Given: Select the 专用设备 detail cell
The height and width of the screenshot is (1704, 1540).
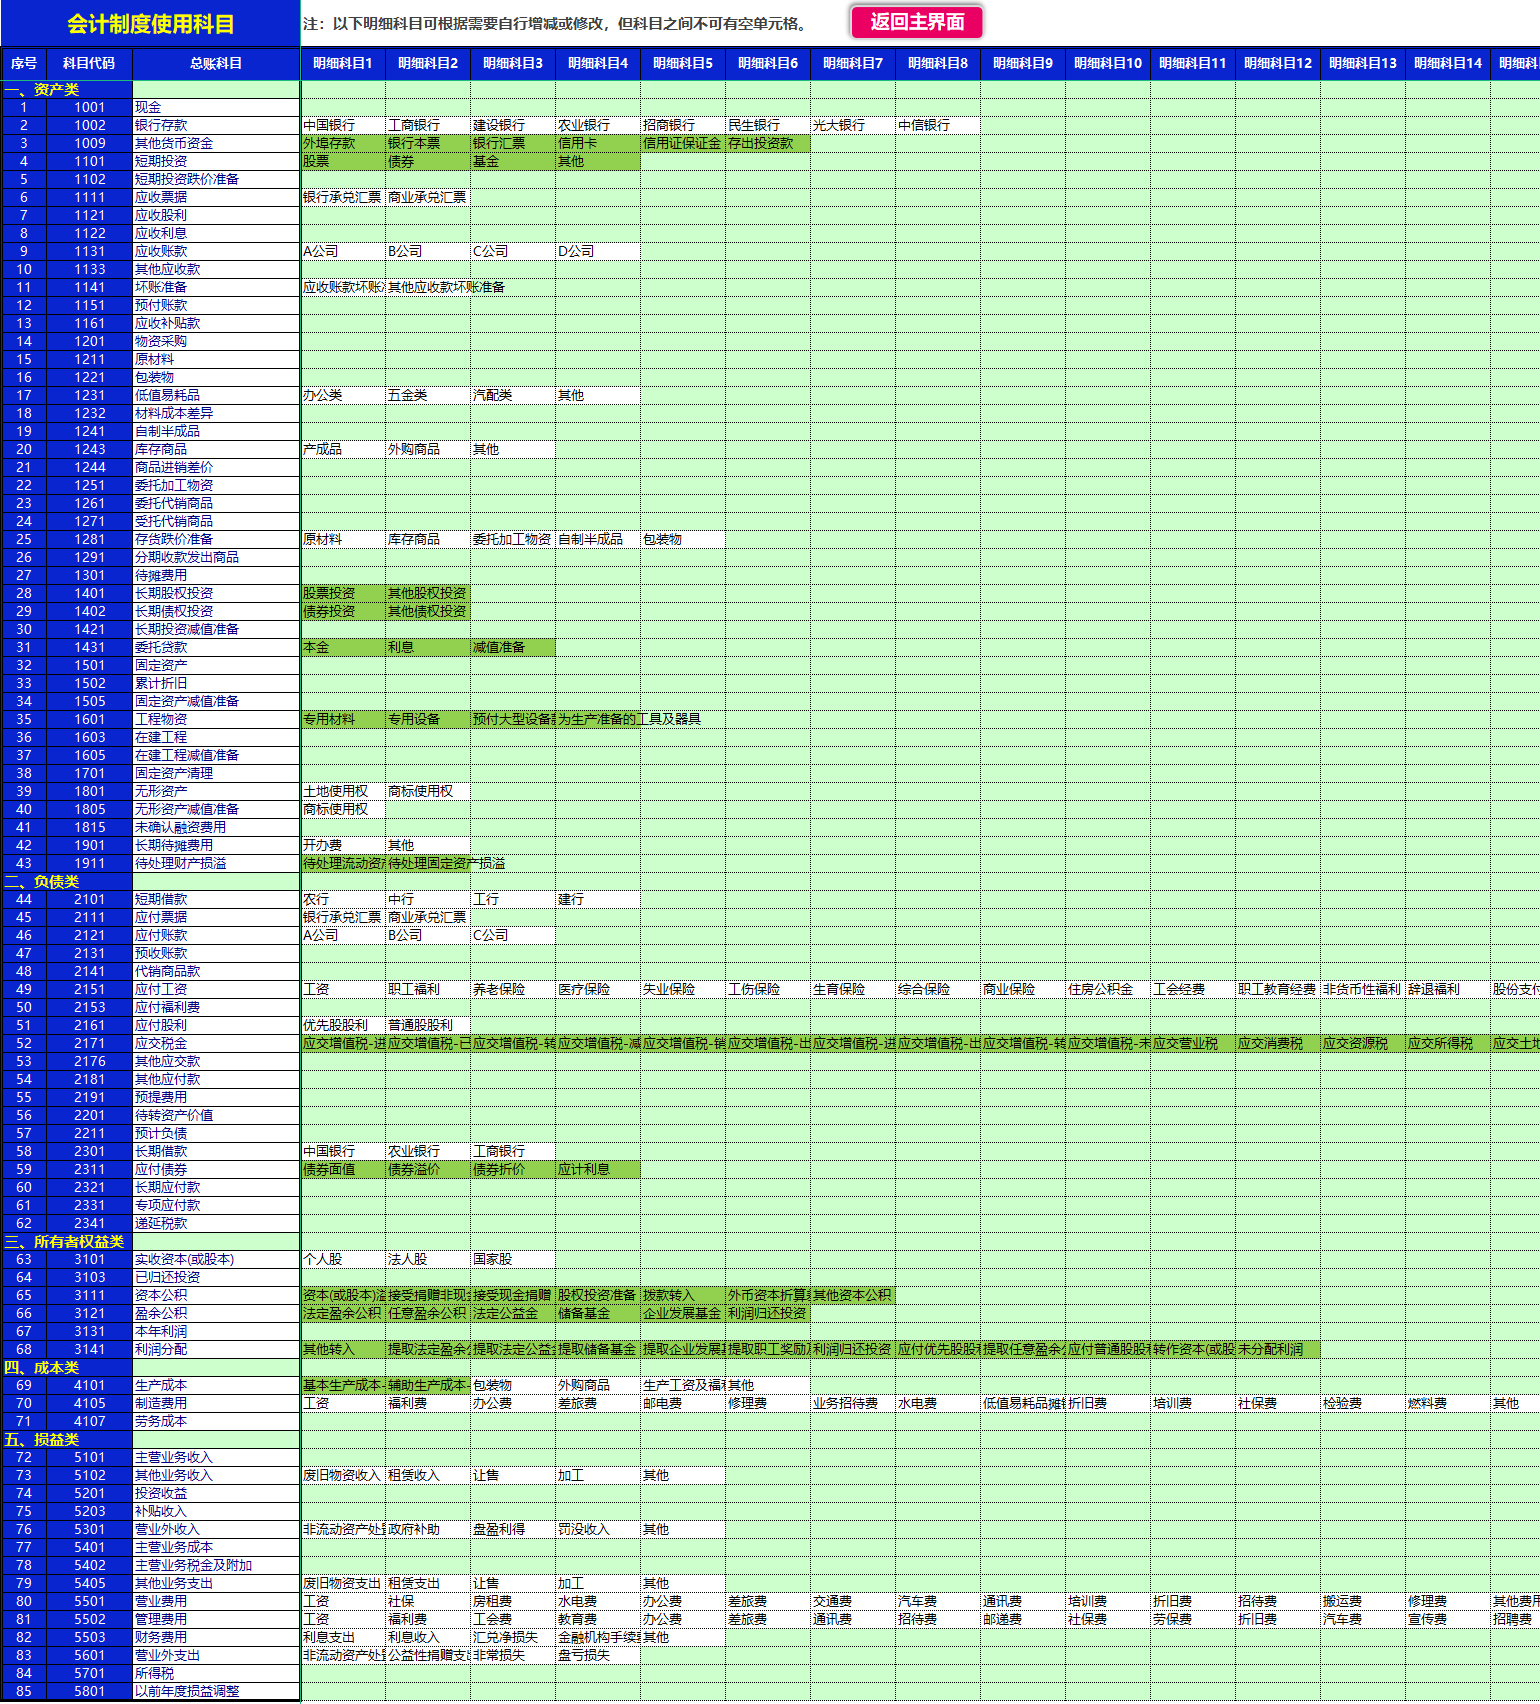Looking at the screenshot, I should 428,719.
